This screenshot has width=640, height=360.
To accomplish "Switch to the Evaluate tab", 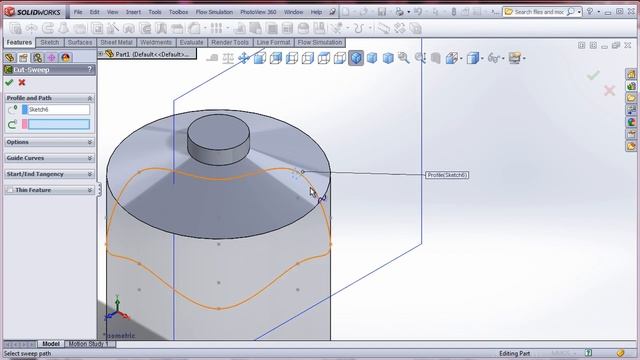I will click(191, 42).
